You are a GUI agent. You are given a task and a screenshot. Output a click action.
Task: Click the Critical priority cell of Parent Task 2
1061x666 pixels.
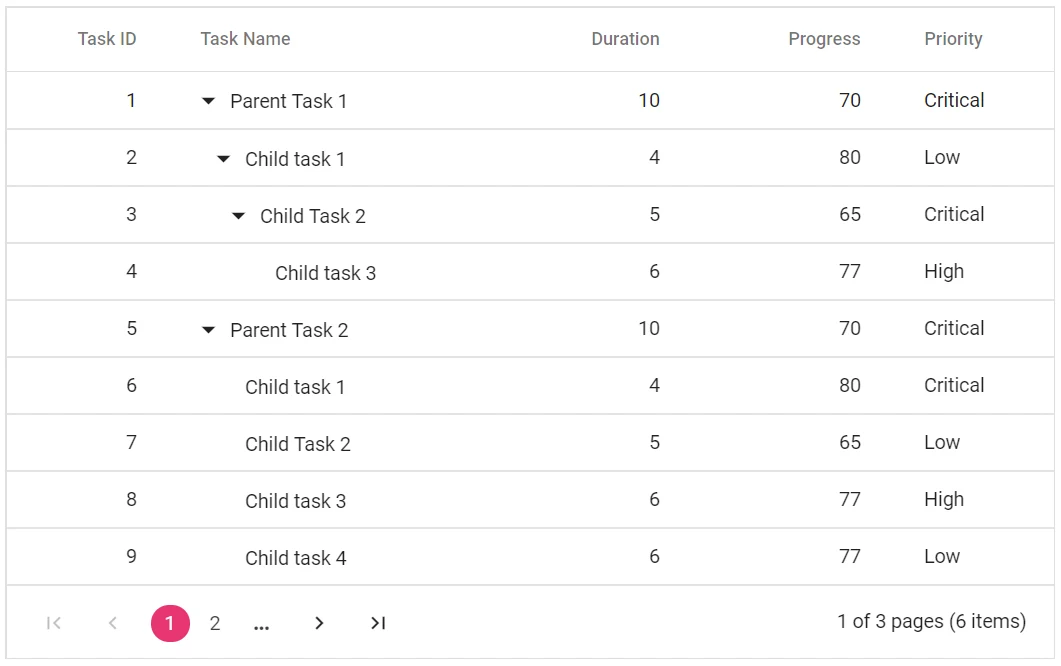(x=953, y=329)
